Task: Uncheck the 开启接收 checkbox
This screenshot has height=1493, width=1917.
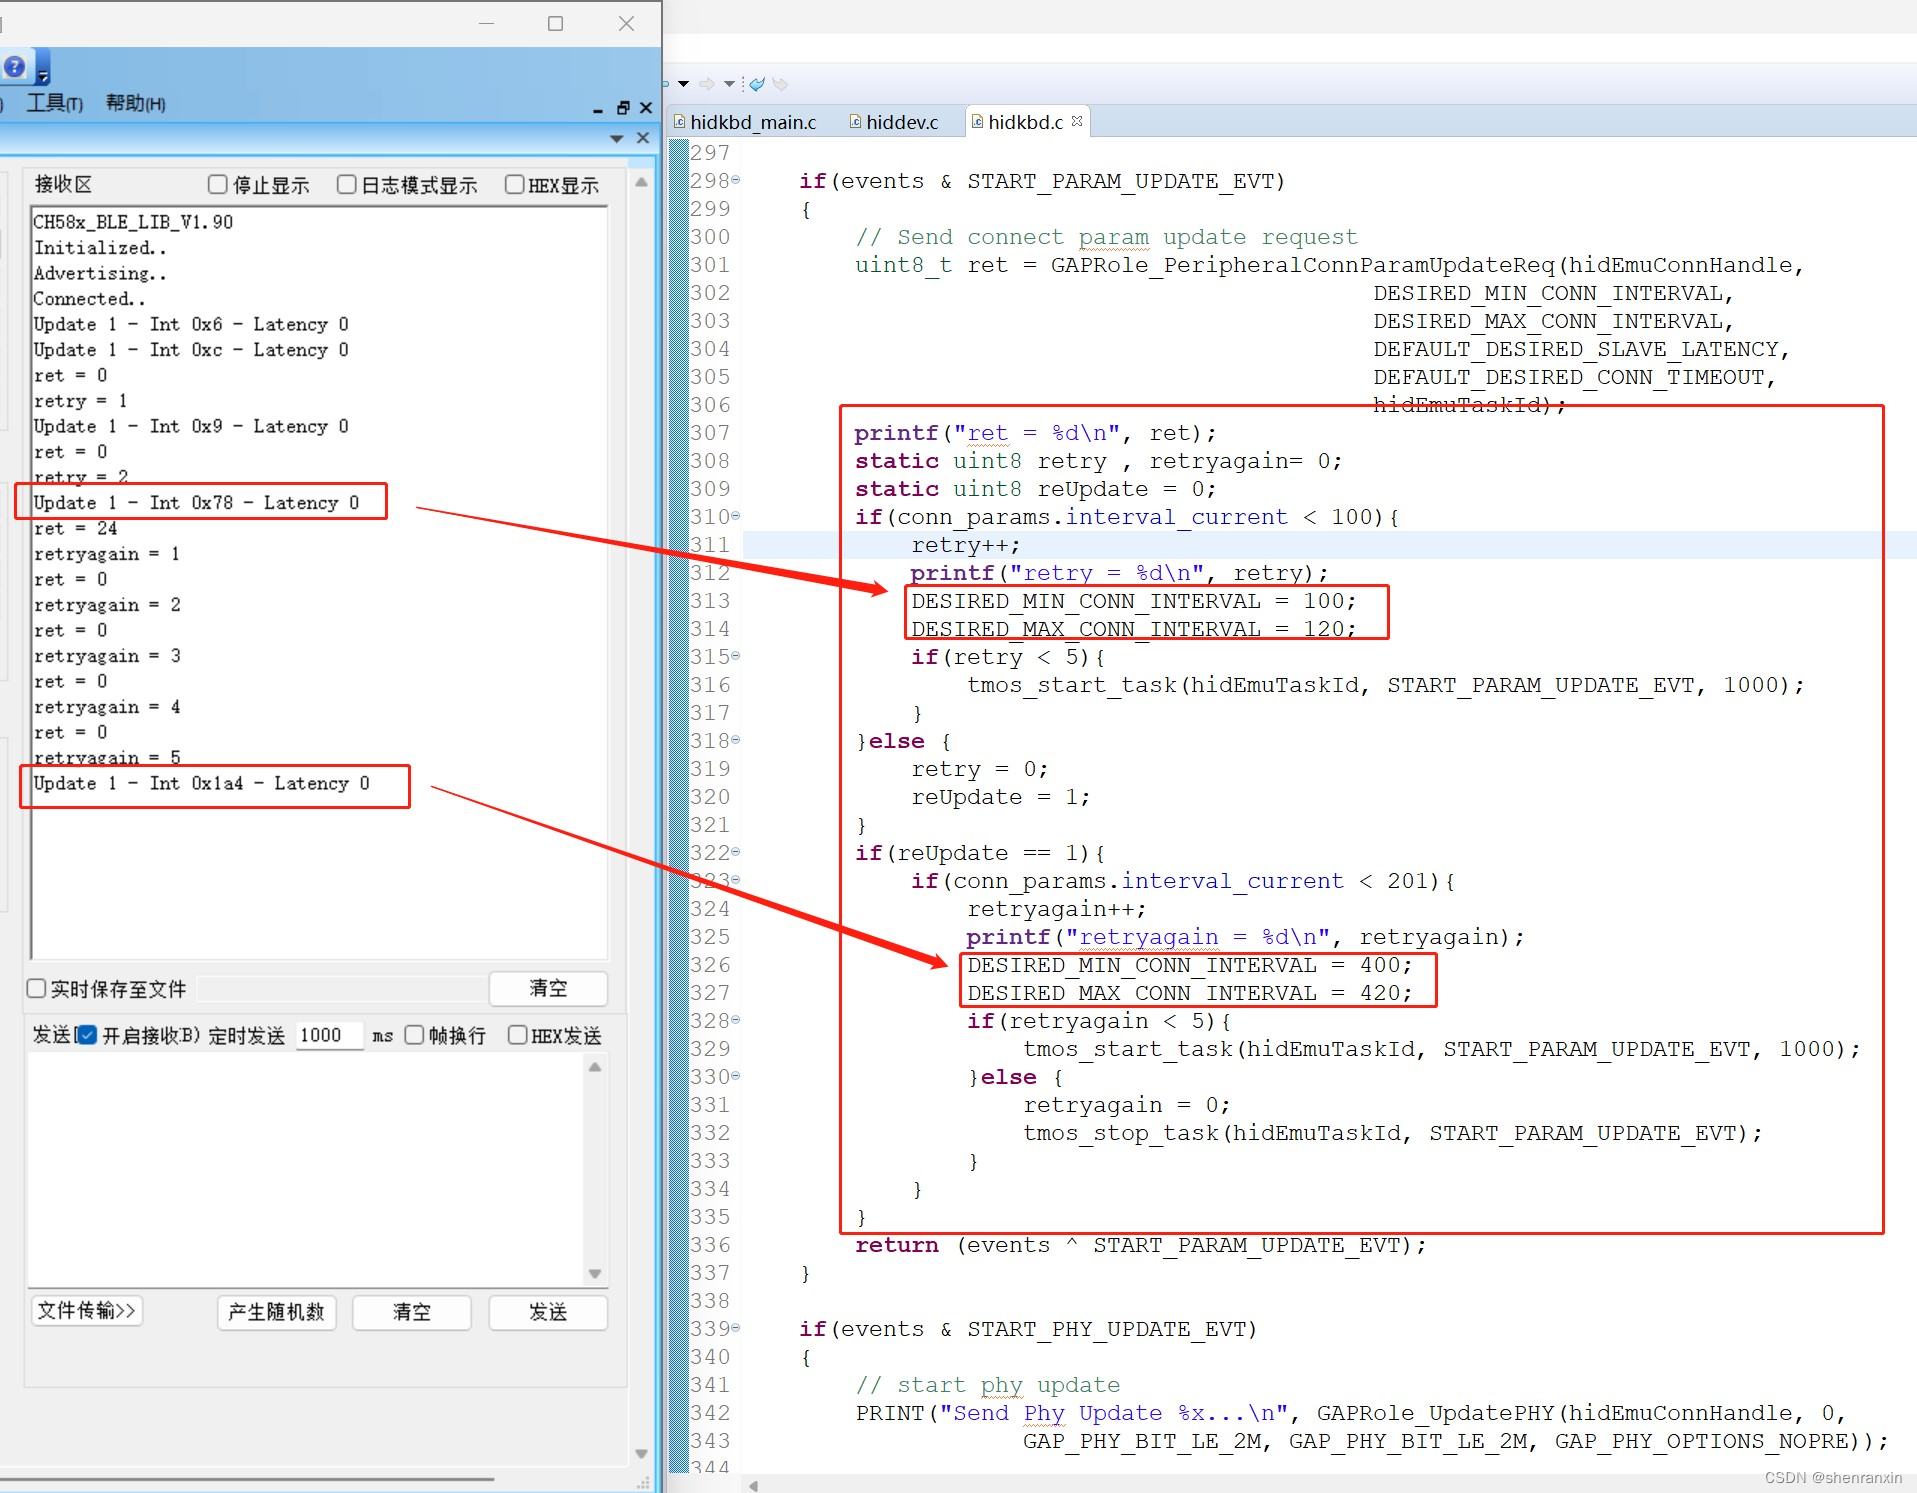Action: click(x=87, y=1035)
